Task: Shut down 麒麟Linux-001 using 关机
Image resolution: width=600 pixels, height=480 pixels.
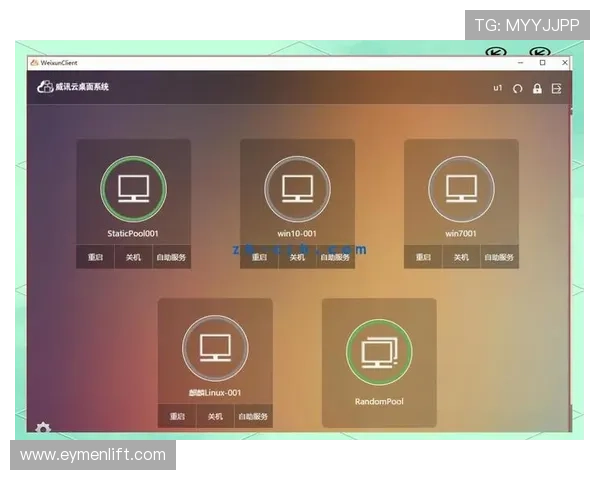Action: [215, 416]
